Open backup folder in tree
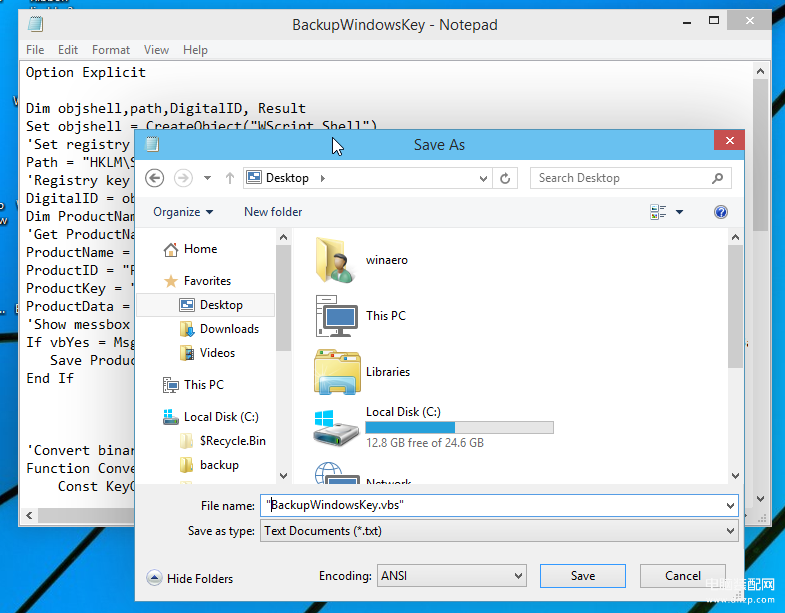 [x=209, y=465]
